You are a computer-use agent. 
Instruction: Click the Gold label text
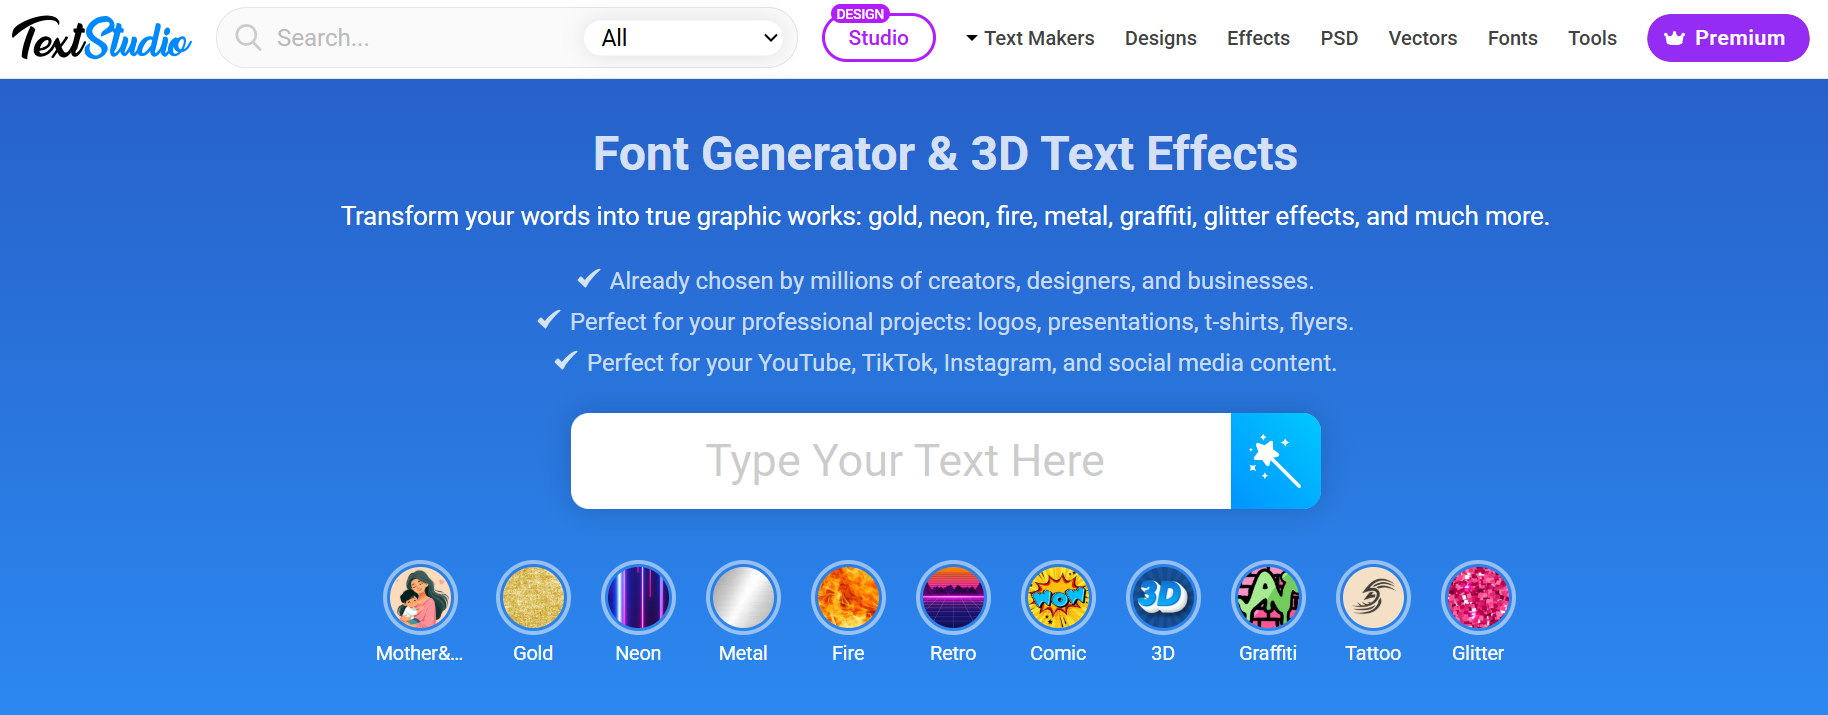point(533,653)
